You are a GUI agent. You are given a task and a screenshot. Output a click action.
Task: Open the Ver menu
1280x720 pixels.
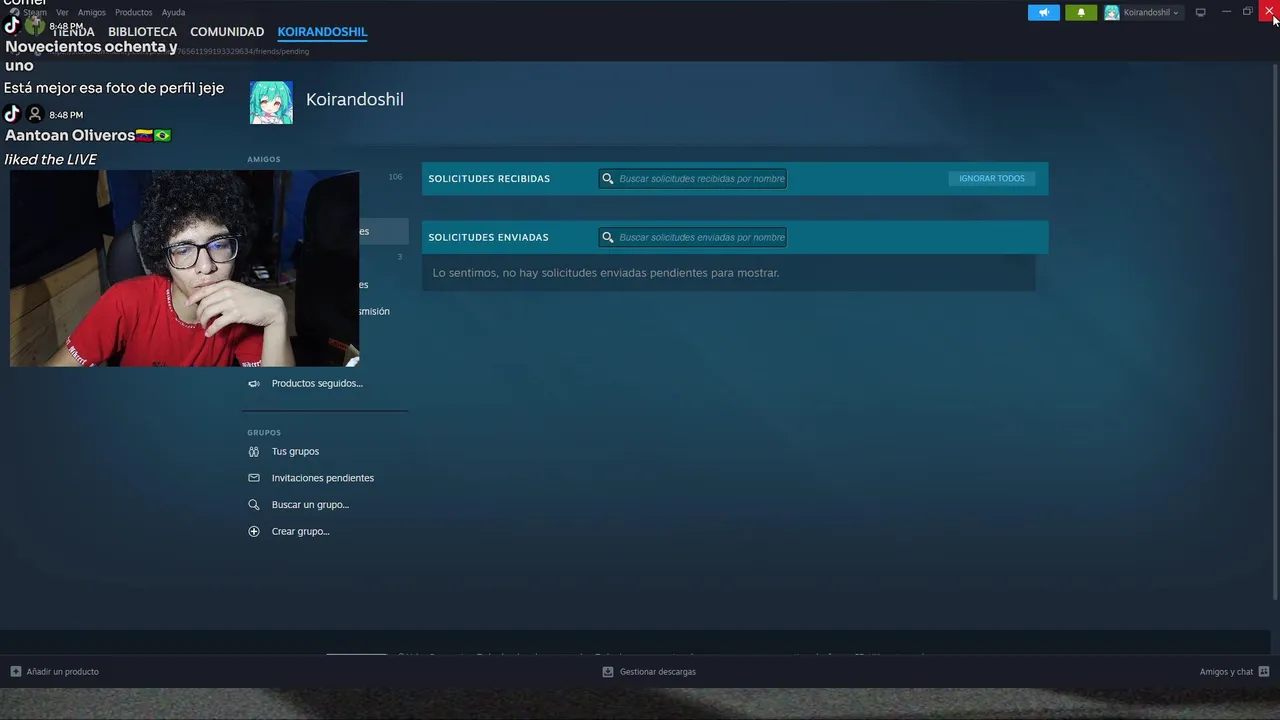pos(62,13)
